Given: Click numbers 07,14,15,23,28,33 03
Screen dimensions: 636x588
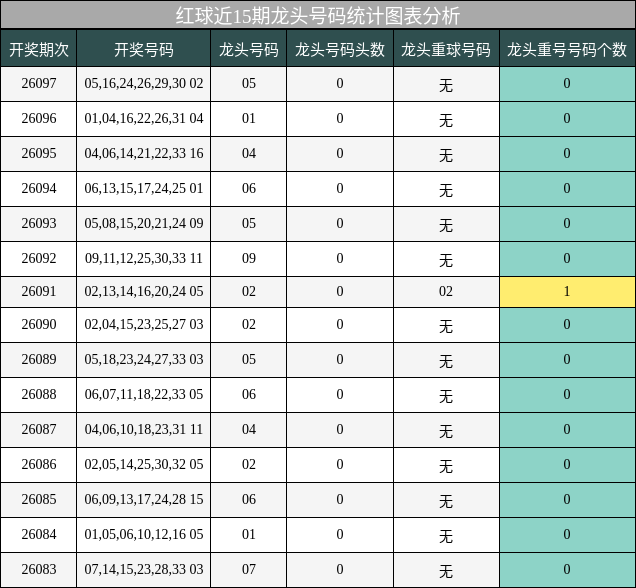Looking at the screenshot, I should pyautogui.click(x=144, y=570).
